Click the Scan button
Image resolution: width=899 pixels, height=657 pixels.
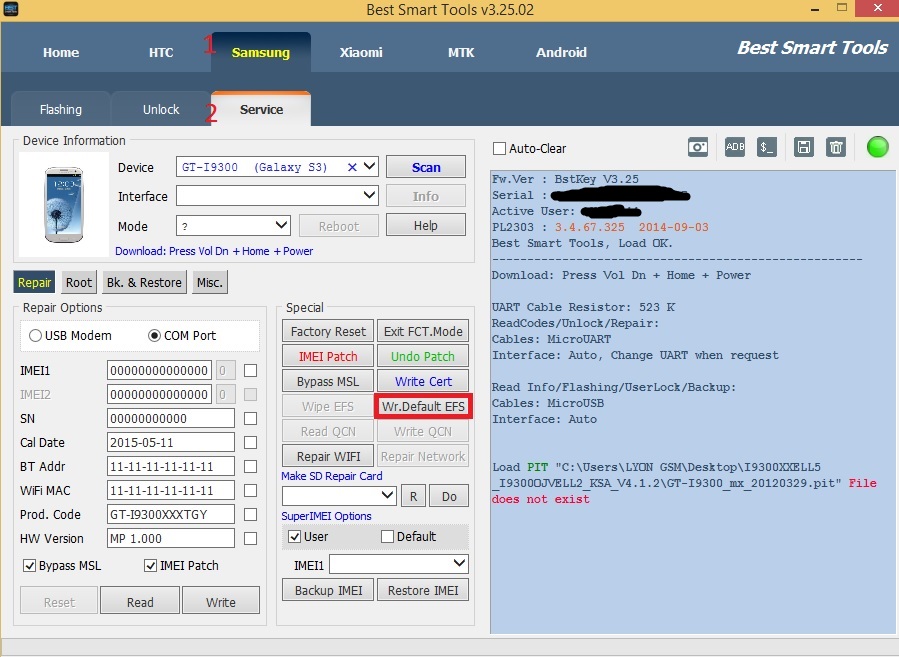pos(426,167)
